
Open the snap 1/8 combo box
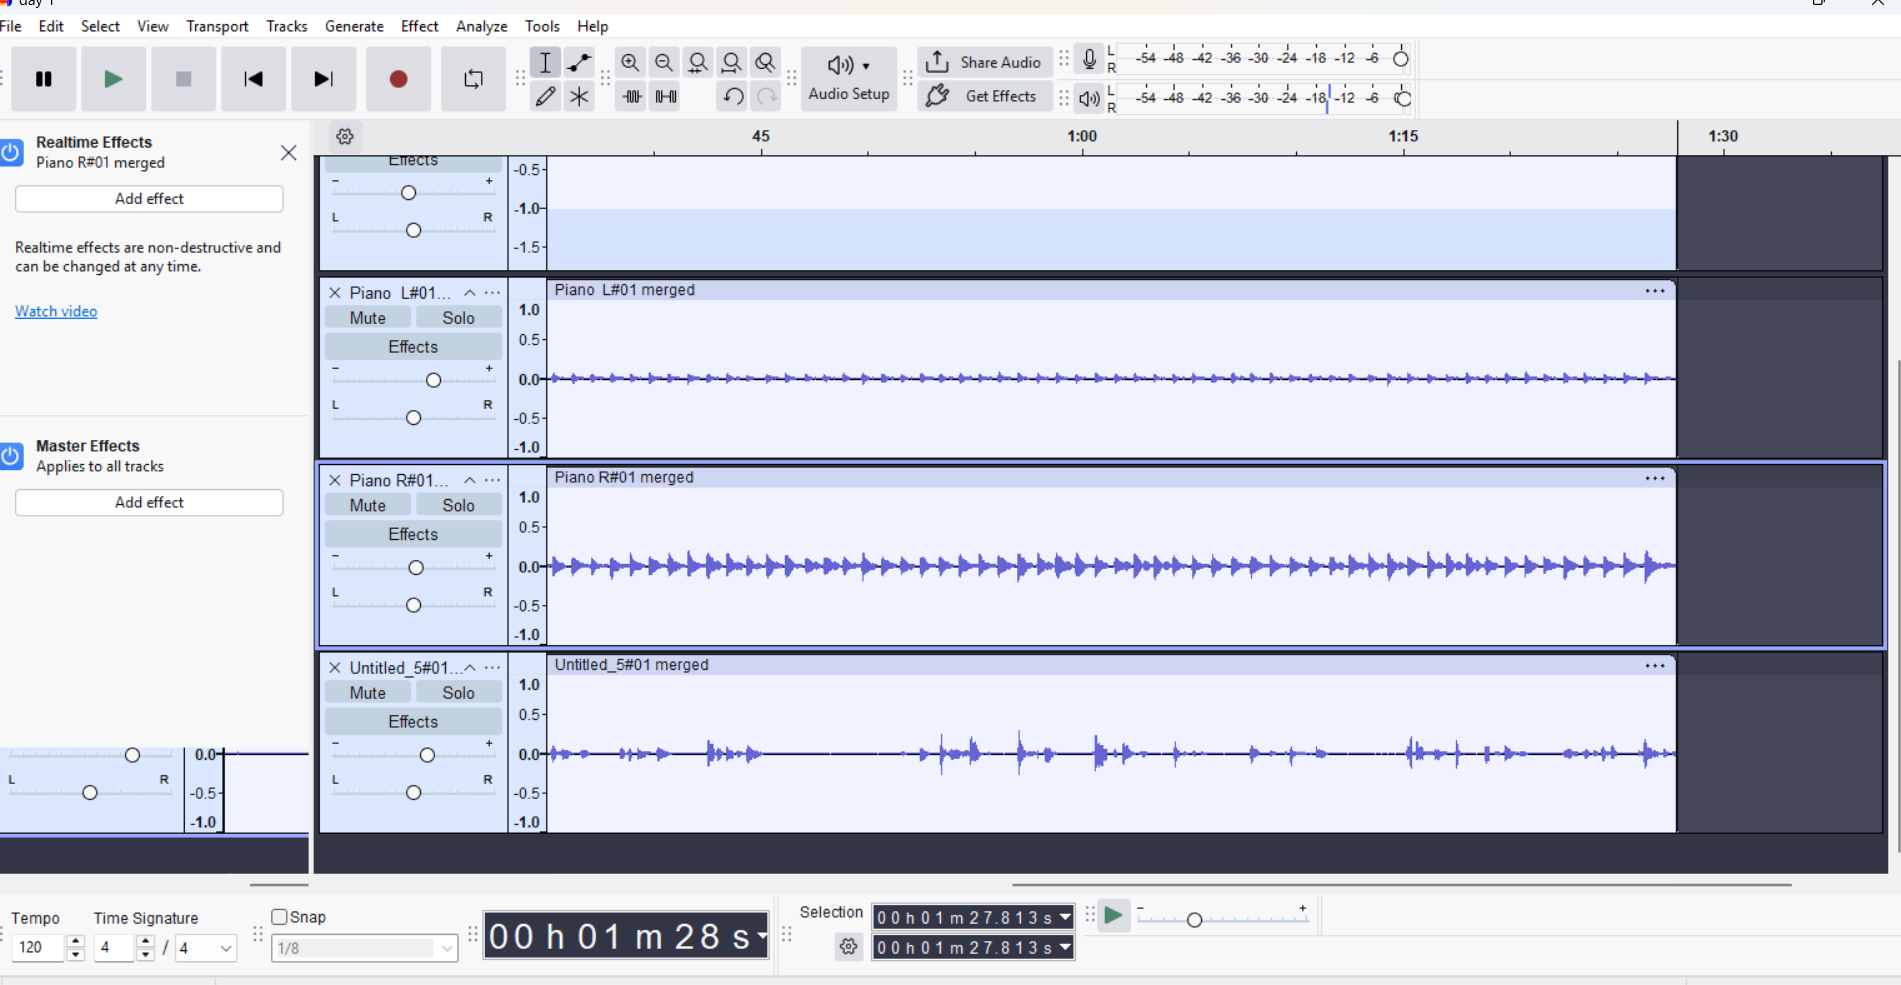tap(364, 948)
